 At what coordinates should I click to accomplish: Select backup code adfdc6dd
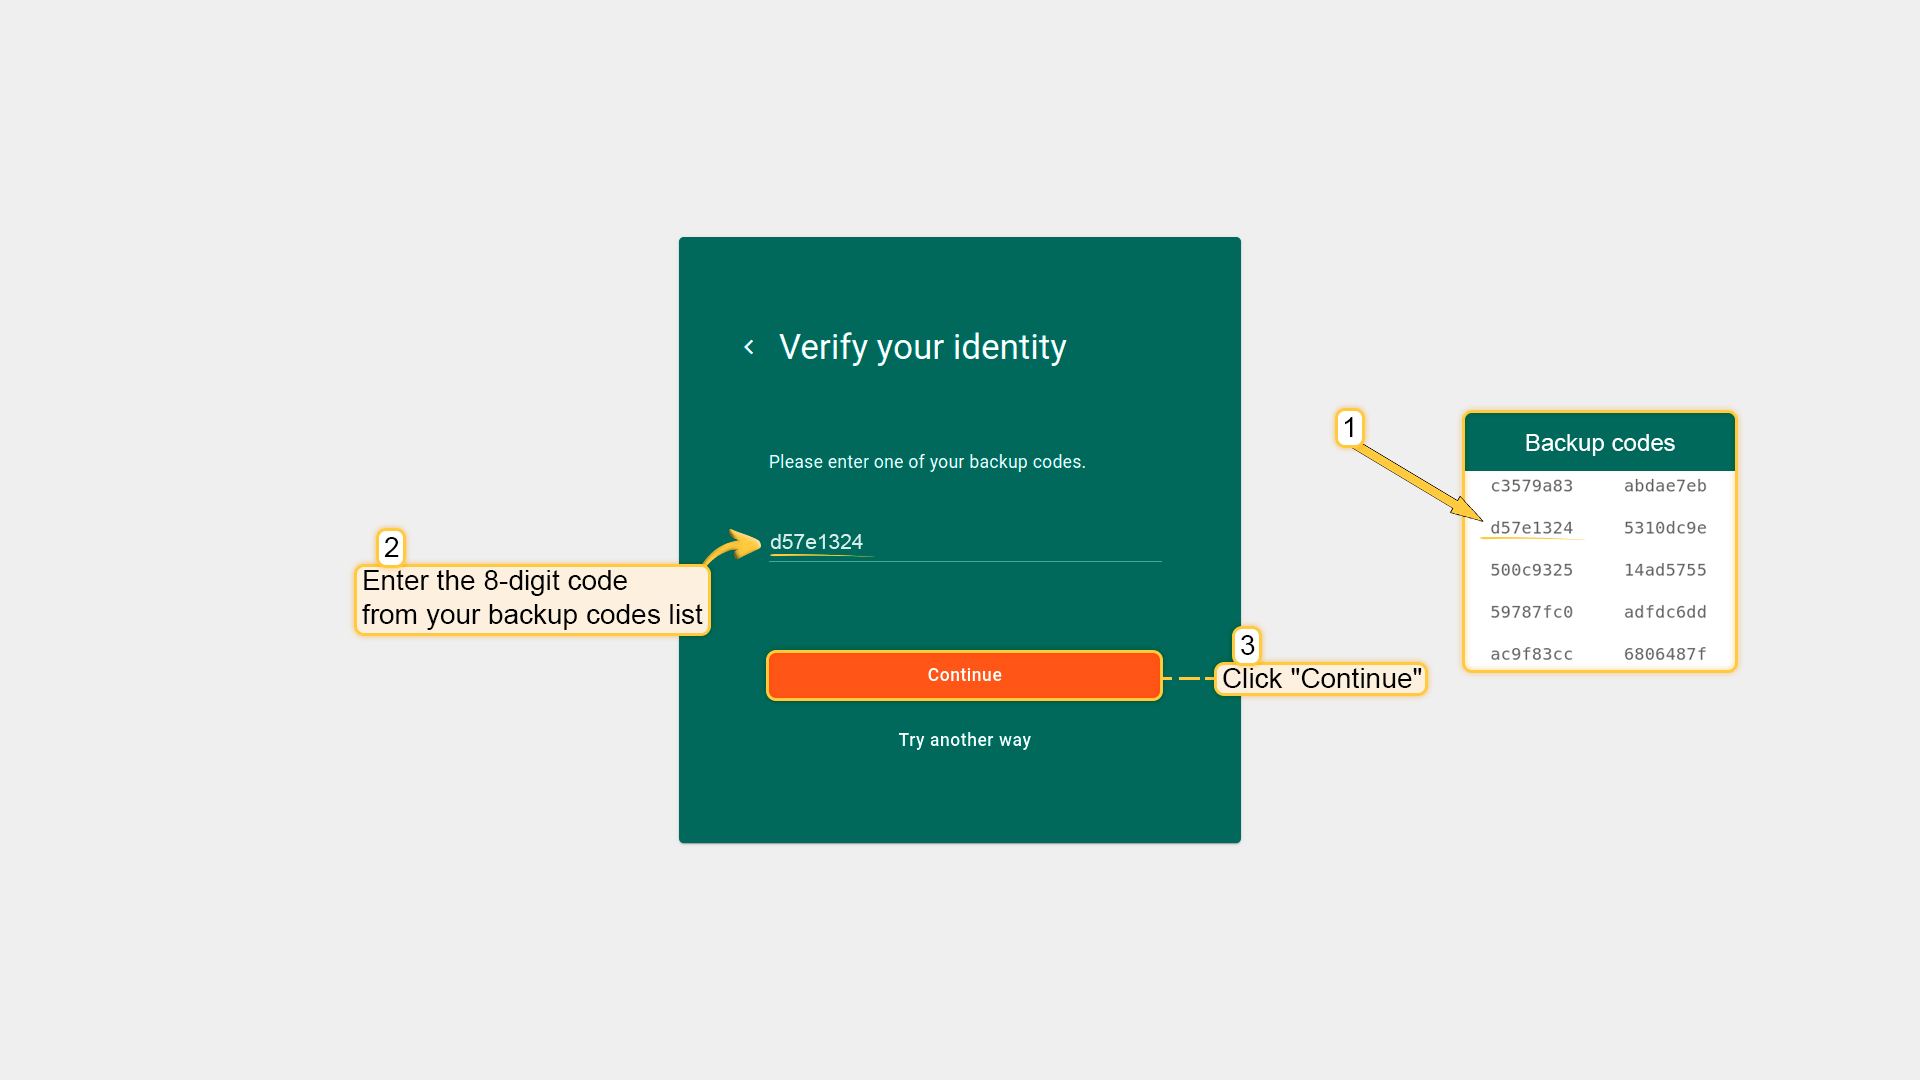coord(1665,612)
